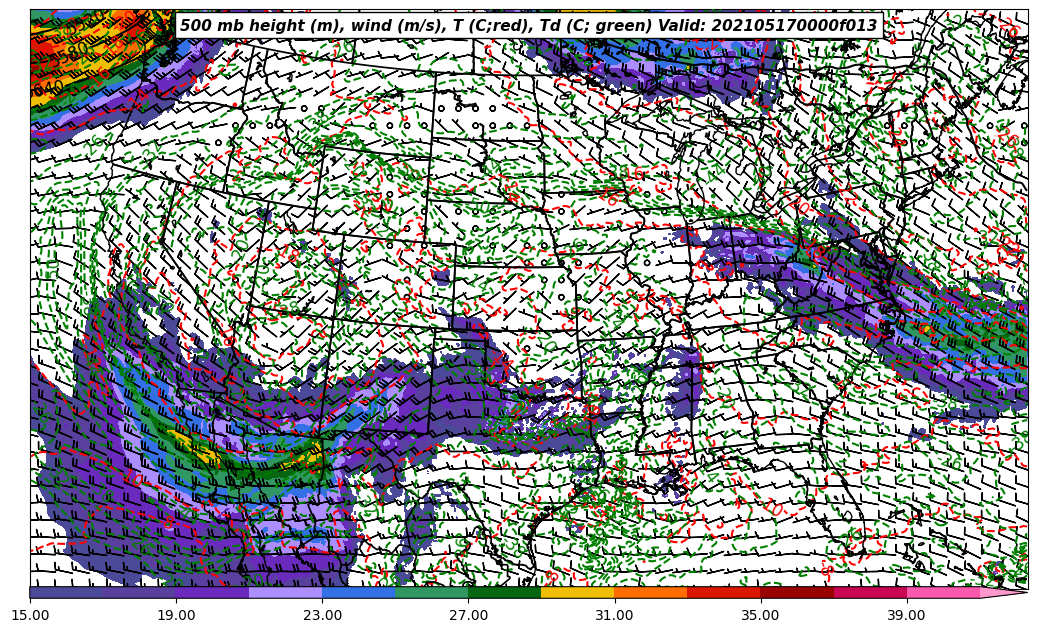The image size is (1037, 632).
Task: Click the yellow segment of the colorbar
Action: [x=577, y=593]
